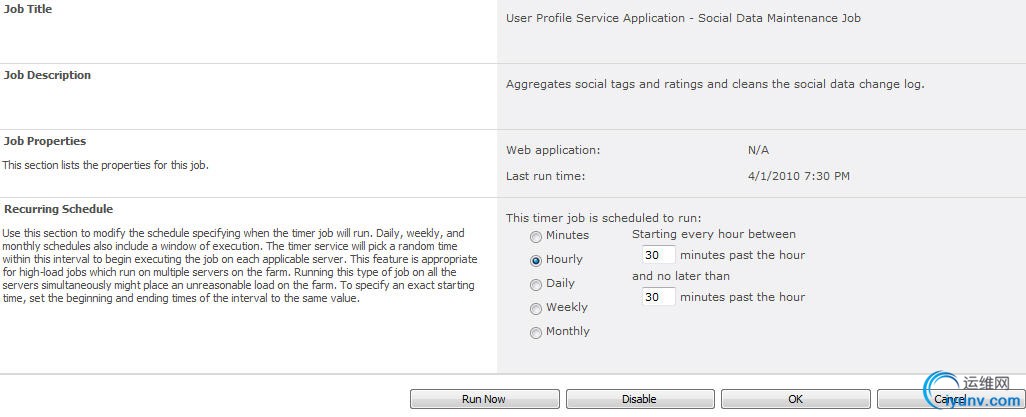Click the Web application N/A value

click(758, 150)
